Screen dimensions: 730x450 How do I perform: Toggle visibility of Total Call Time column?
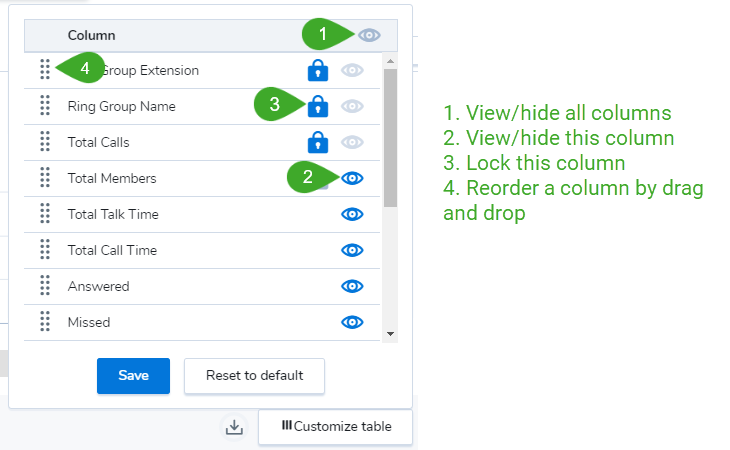click(352, 250)
